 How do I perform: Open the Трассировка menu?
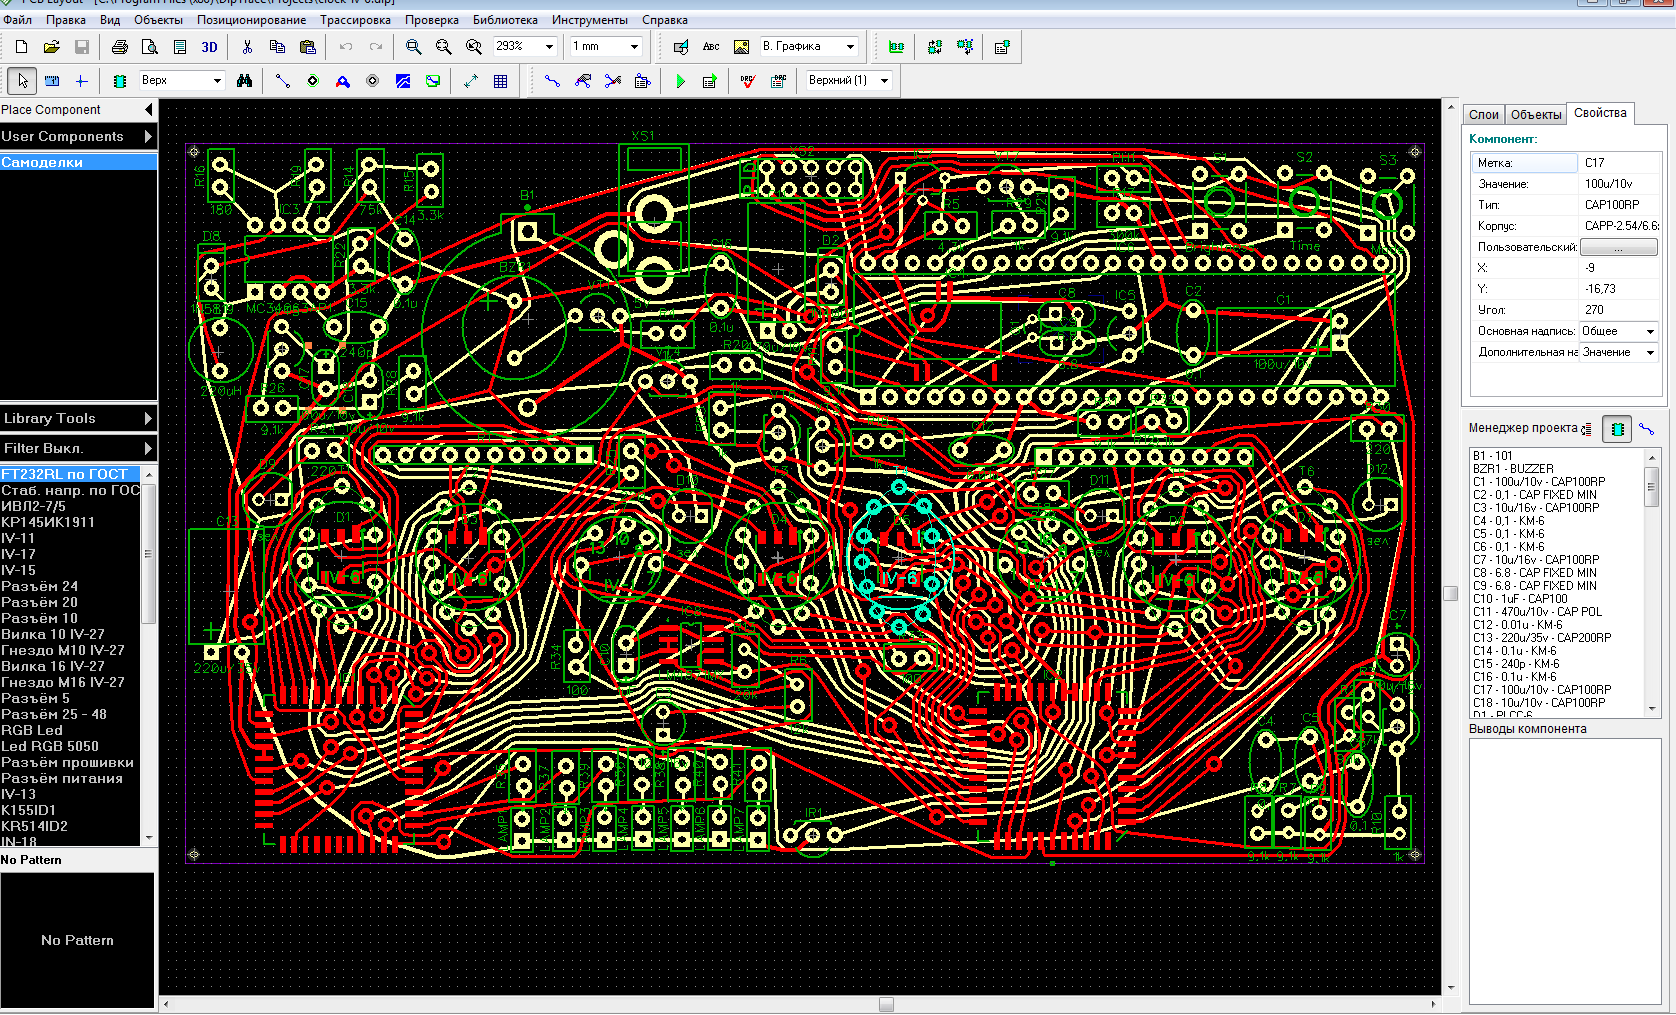pos(355,20)
